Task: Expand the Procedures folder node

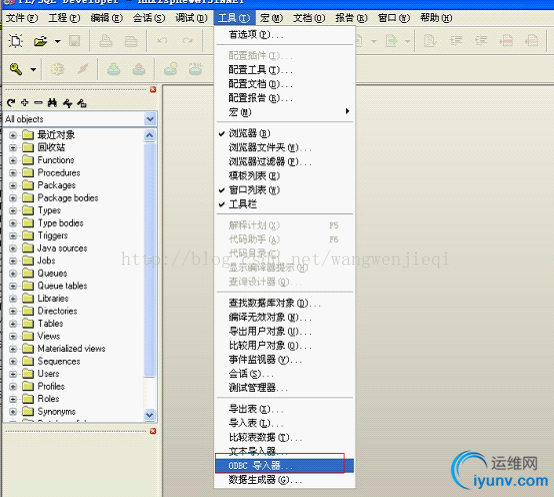Action: (x=13, y=173)
